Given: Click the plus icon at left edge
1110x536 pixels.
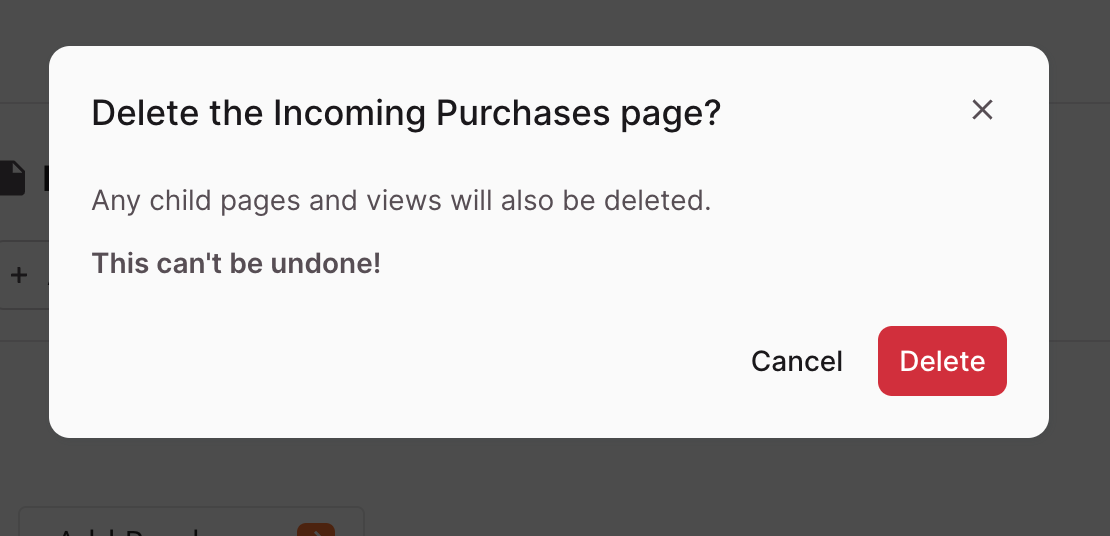Looking at the screenshot, I should coord(19,275).
